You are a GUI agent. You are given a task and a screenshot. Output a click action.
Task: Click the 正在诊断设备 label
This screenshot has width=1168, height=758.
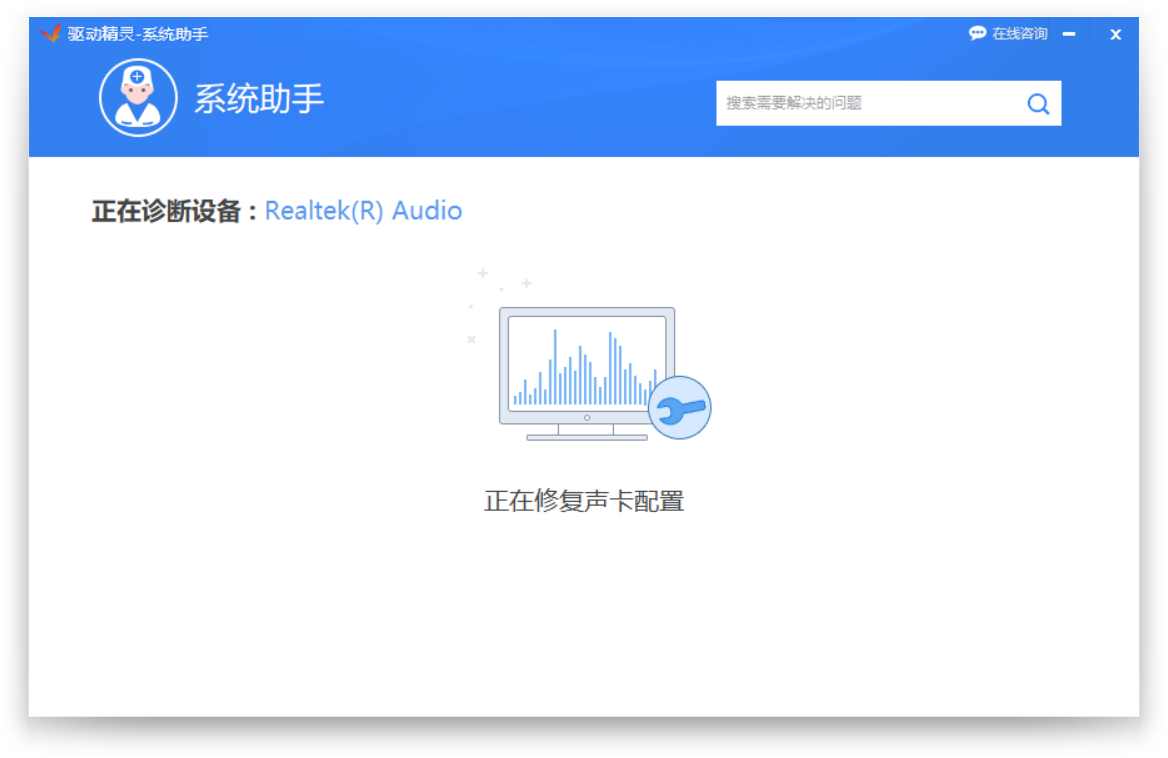[173, 211]
